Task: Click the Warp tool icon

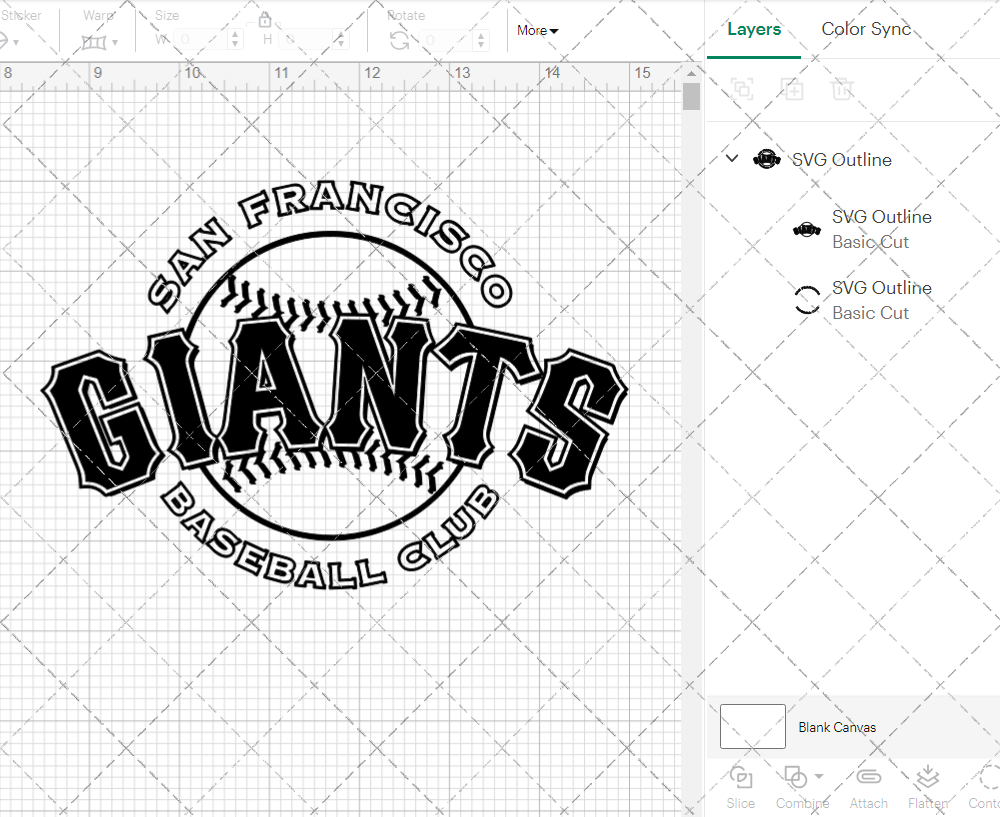Action: (94, 43)
